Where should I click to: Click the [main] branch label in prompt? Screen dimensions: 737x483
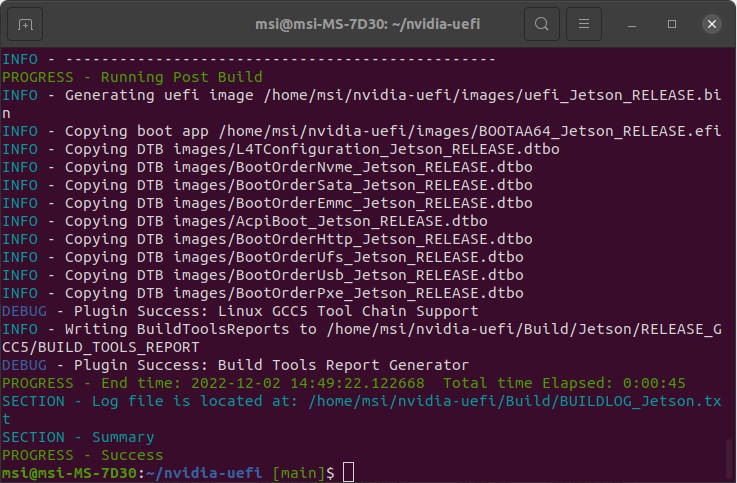(x=298, y=473)
